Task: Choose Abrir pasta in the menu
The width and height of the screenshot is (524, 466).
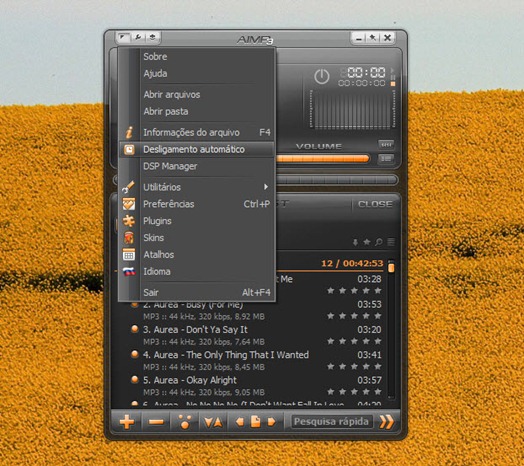Action: pyautogui.click(x=166, y=111)
